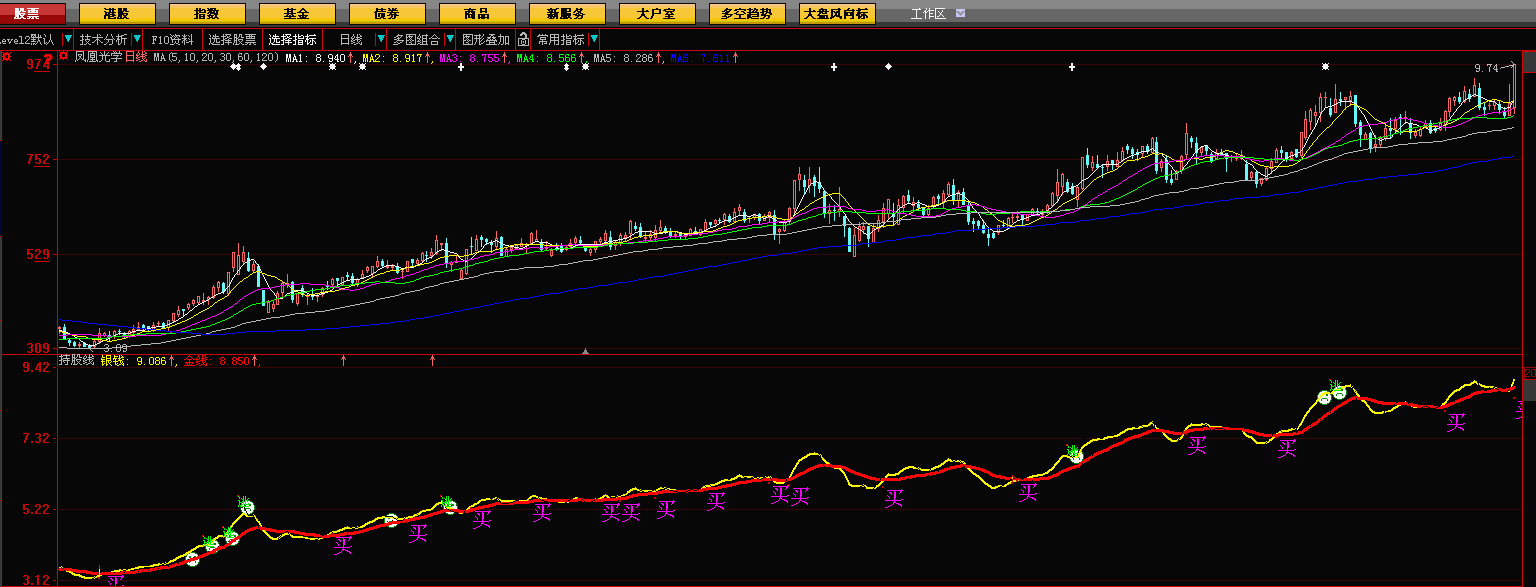Click the white star marker at top right of chart
The image size is (1536, 587).
pyautogui.click(x=1325, y=67)
